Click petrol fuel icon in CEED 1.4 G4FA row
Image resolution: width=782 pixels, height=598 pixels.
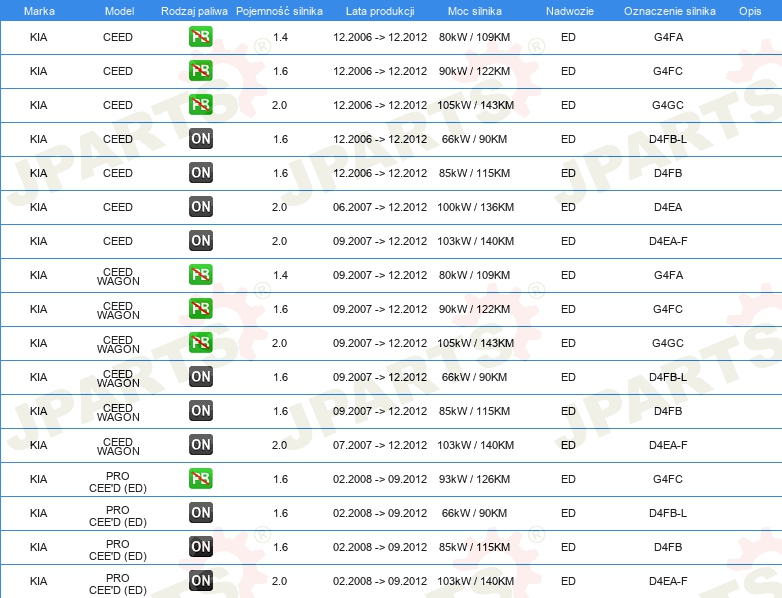[200, 37]
